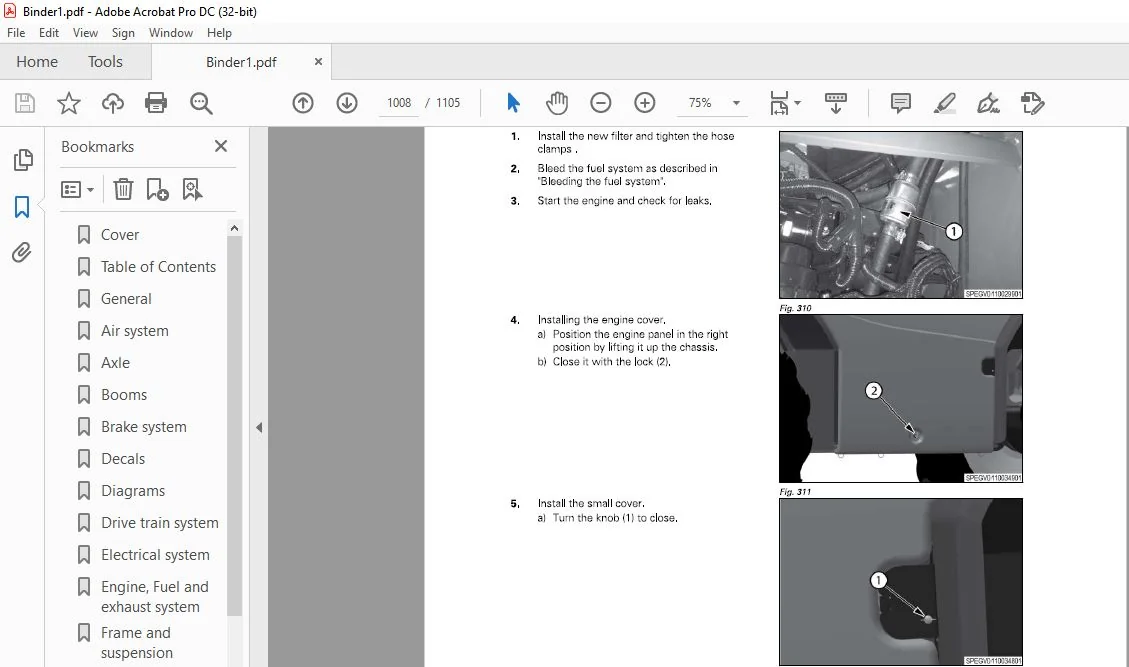Open the Brake system bookmark
Image resolution: width=1129 pixels, height=667 pixels.
click(x=143, y=426)
